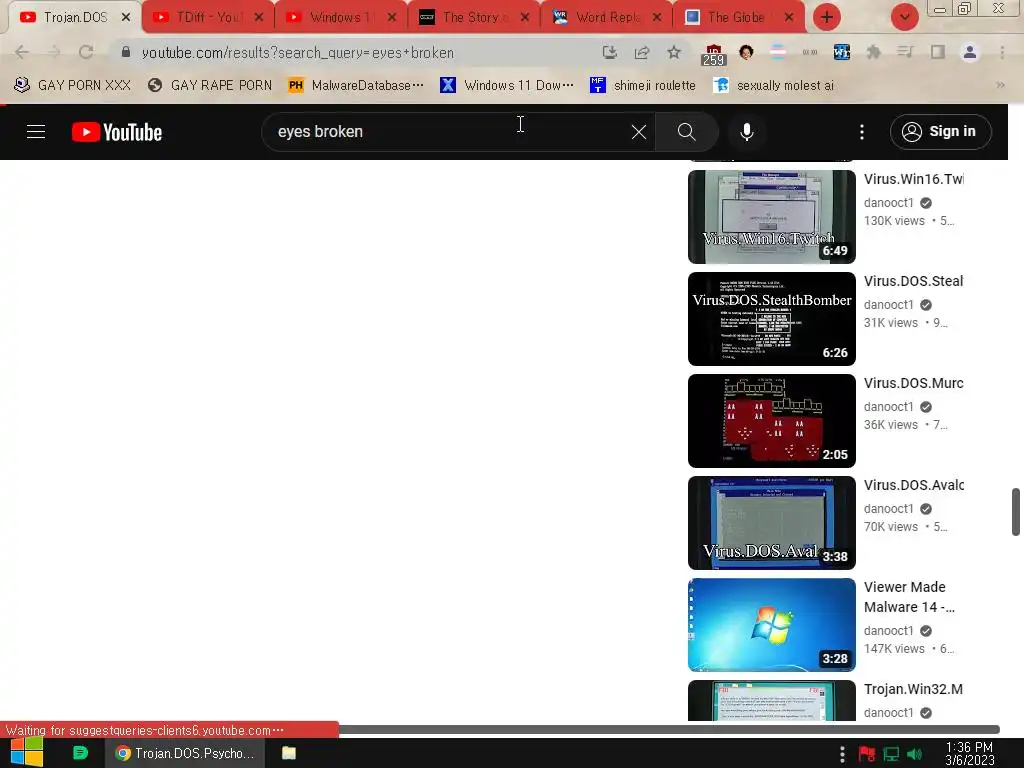Open the Virus.DOS.Aval video thumbnail
This screenshot has height=768, width=1024.
pos(771,522)
